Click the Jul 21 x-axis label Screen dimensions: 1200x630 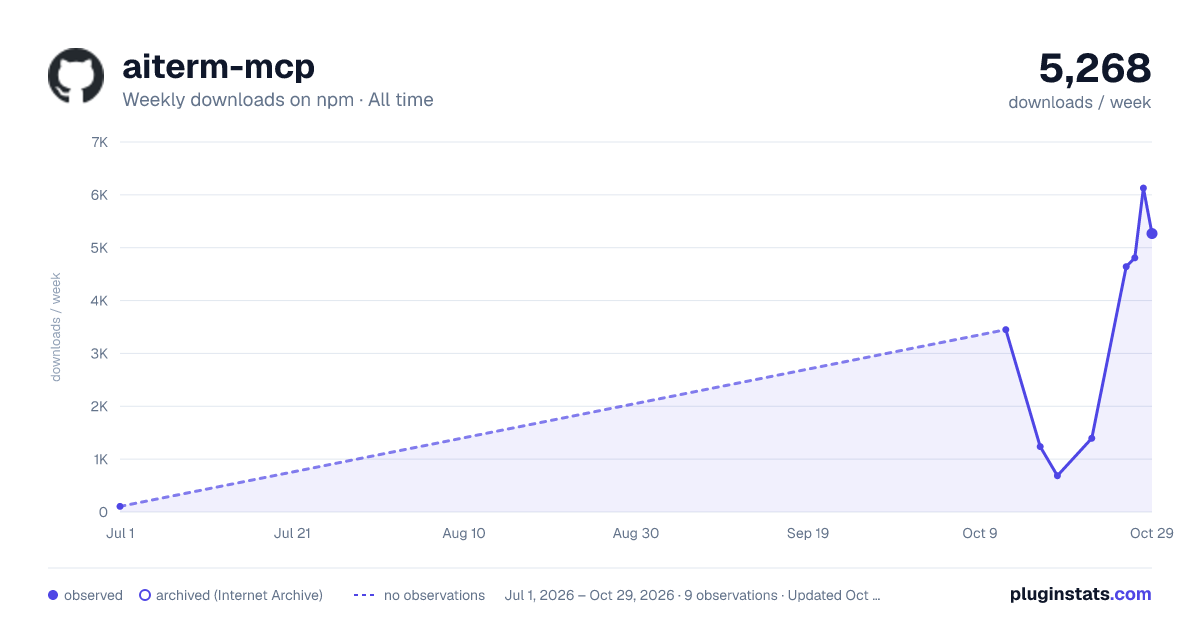coord(292,533)
